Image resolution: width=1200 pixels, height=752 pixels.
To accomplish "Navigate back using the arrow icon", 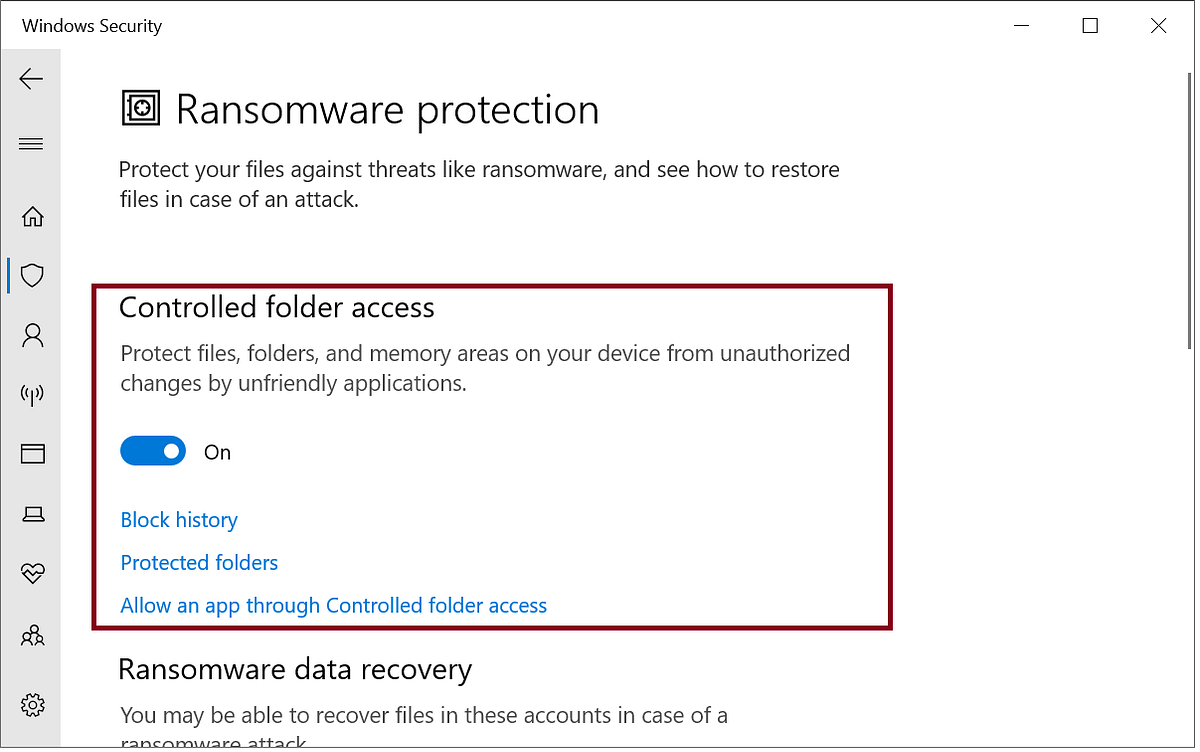I will (x=31, y=79).
